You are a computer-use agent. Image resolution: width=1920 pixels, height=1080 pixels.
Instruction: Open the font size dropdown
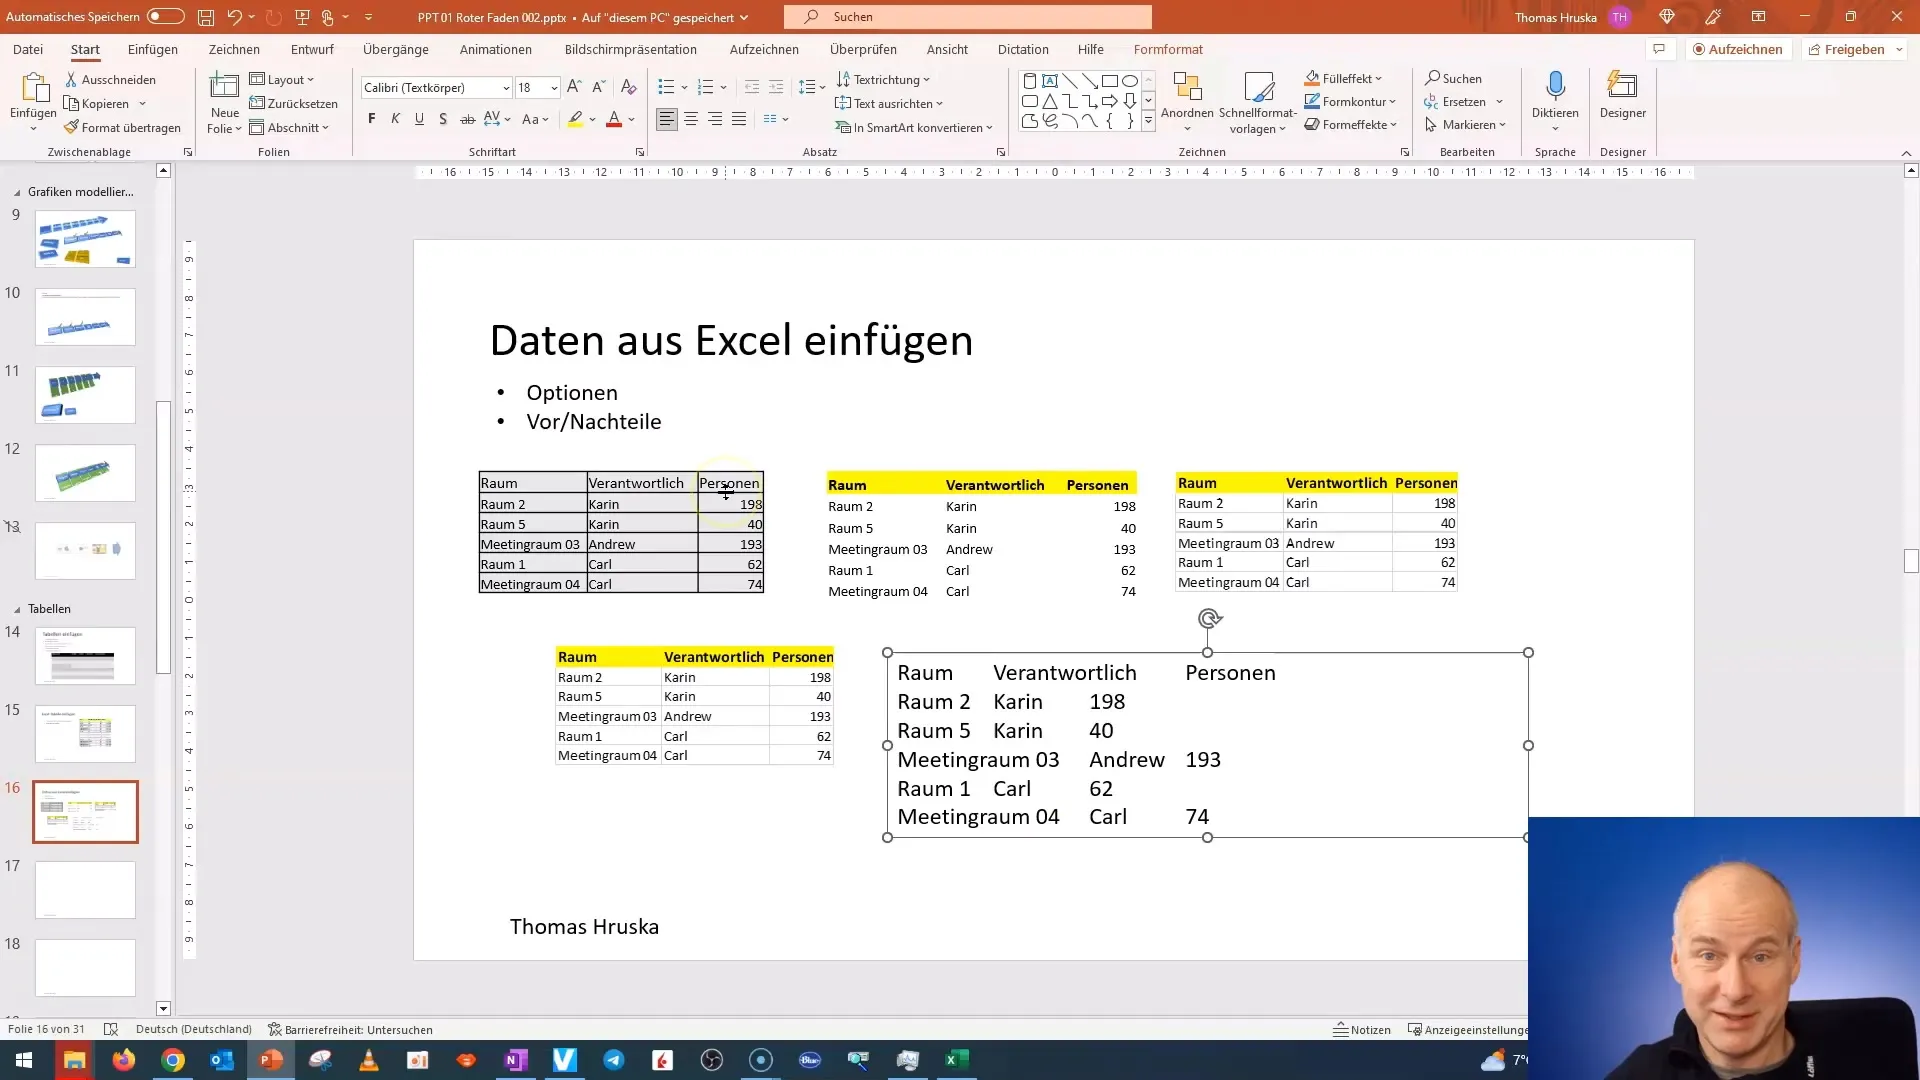click(553, 87)
